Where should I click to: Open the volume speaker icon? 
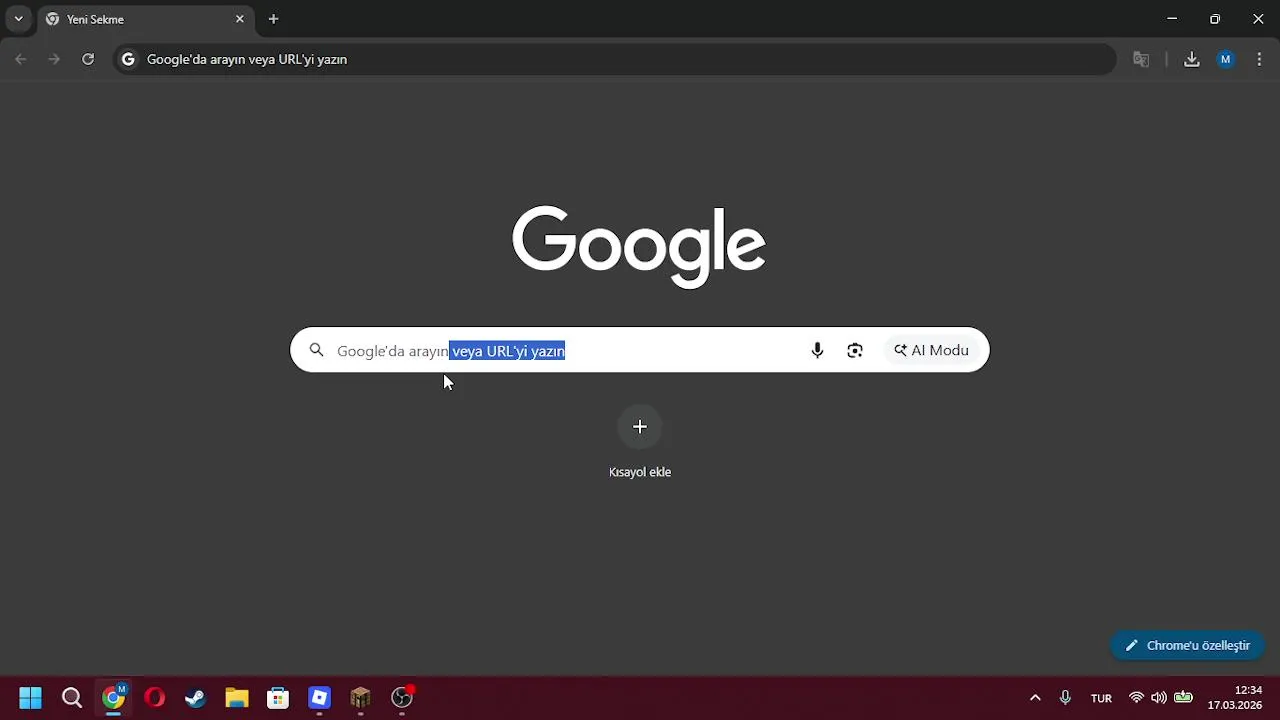[1159, 698]
